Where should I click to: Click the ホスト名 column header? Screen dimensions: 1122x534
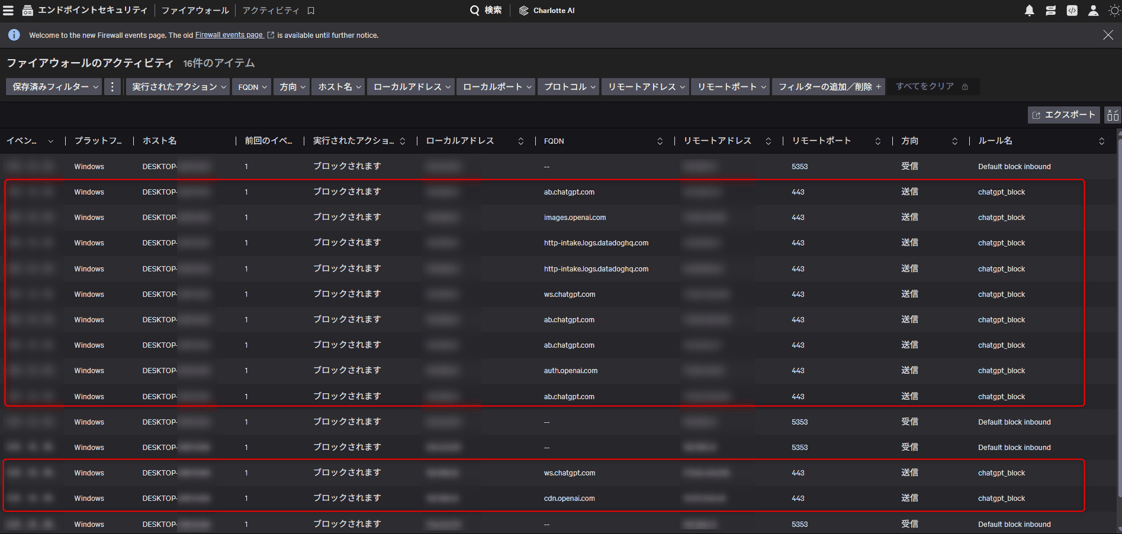tap(159, 141)
